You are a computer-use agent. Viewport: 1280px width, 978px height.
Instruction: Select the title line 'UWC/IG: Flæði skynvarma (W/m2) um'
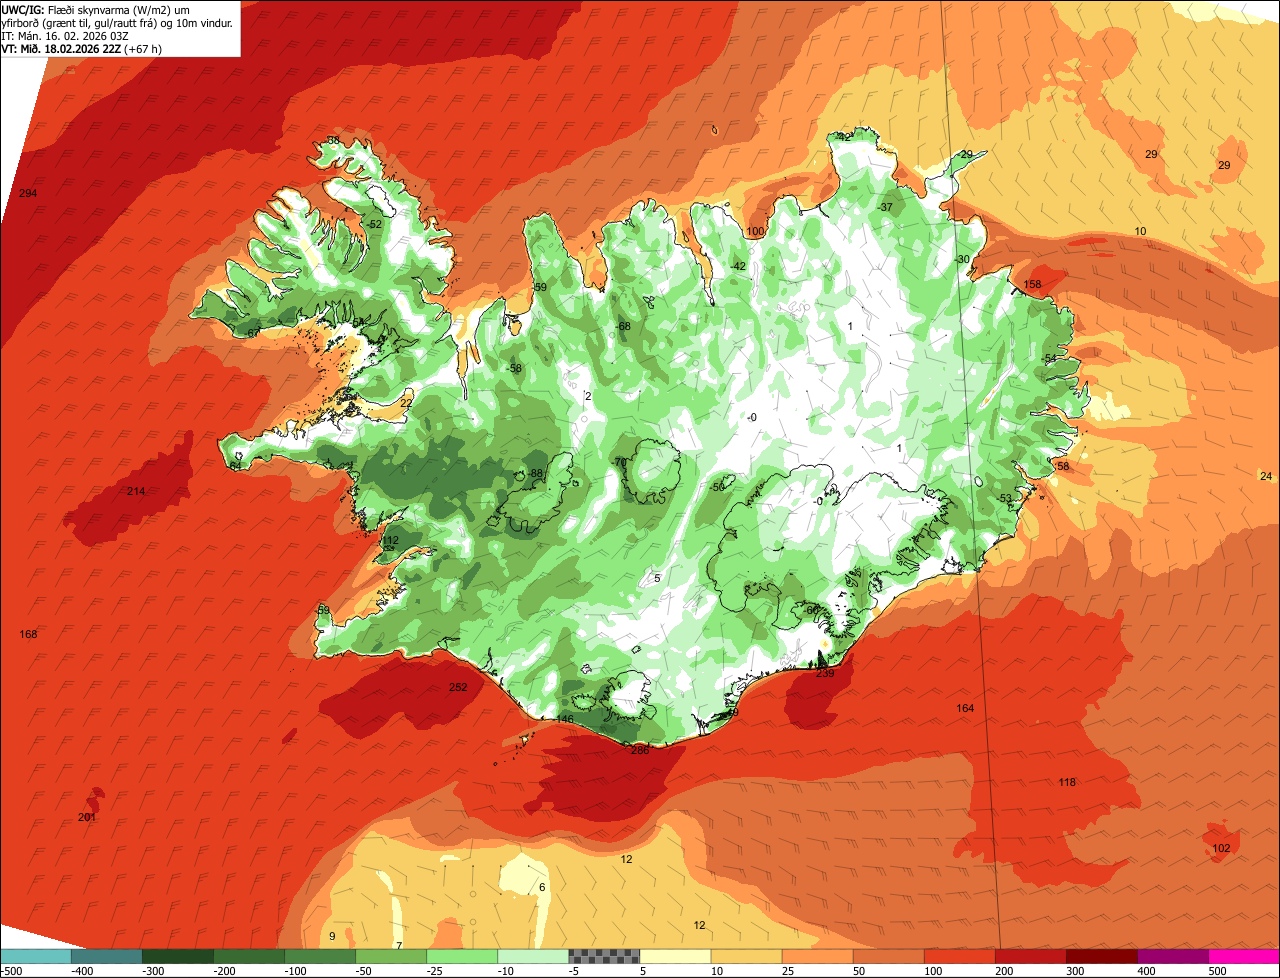[x=96, y=9]
